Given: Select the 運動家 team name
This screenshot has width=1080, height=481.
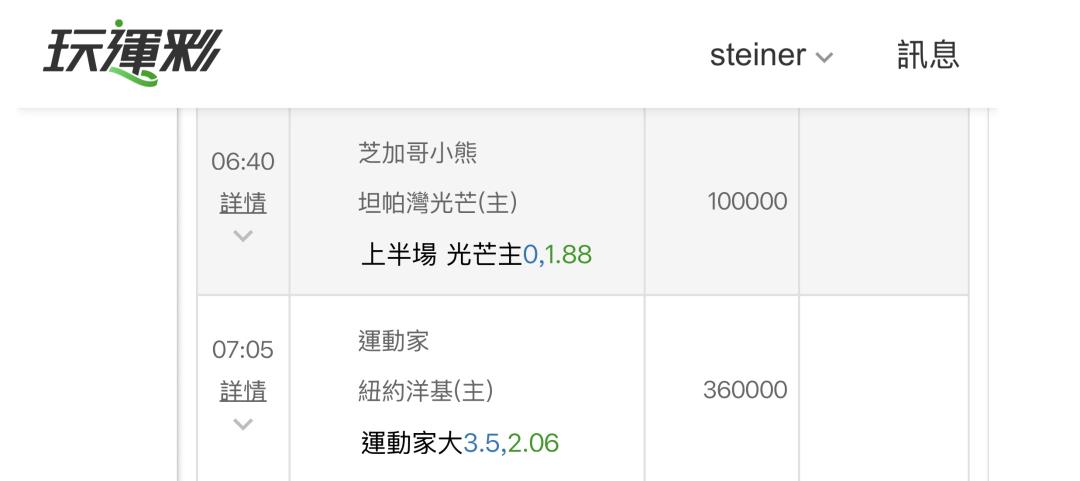Looking at the screenshot, I should (x=394, y=342).
